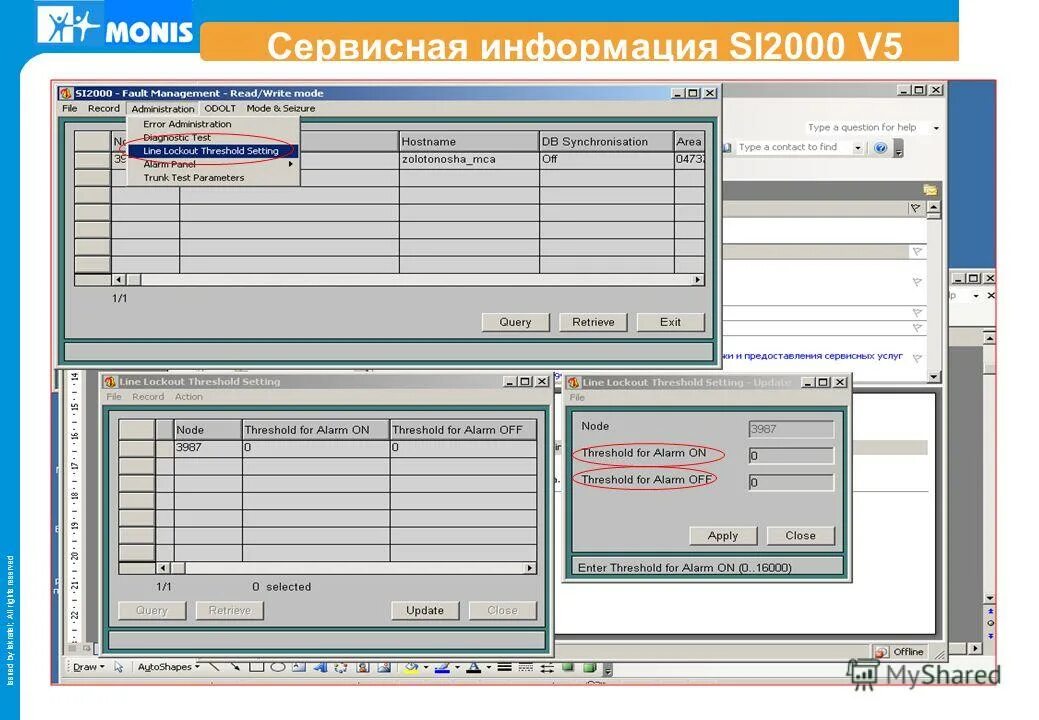The image size is (1039, 720).
Task: Open the ODOLT menu
Action: [x=220, y=109]
